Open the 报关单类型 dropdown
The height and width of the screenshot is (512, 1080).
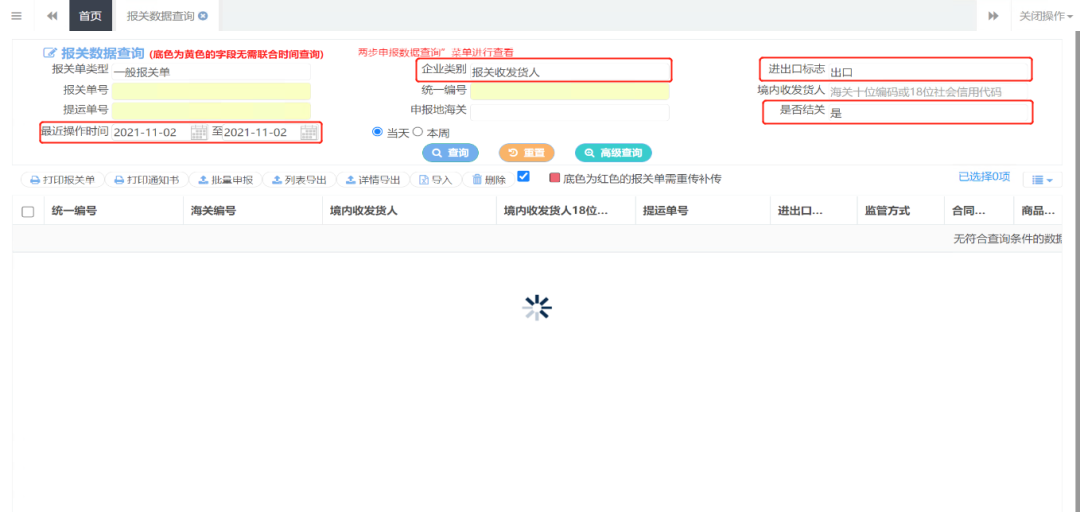click(211, 72)
